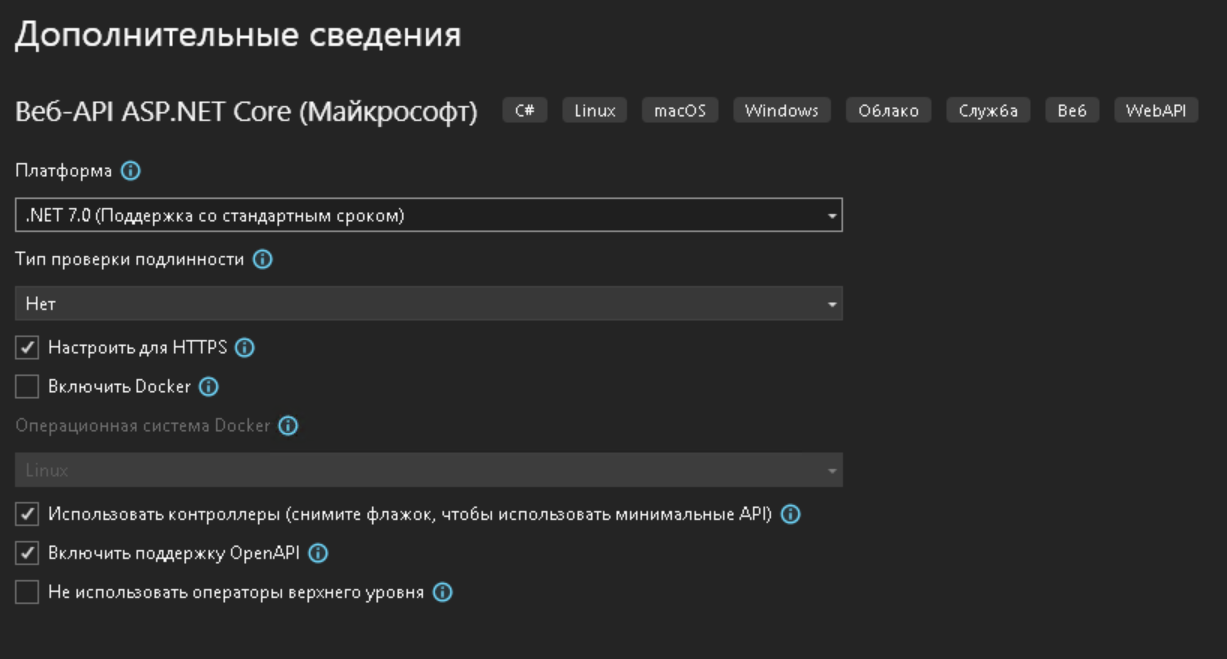Click info icon beside Тип проверки подлинности

pos(262,260)
